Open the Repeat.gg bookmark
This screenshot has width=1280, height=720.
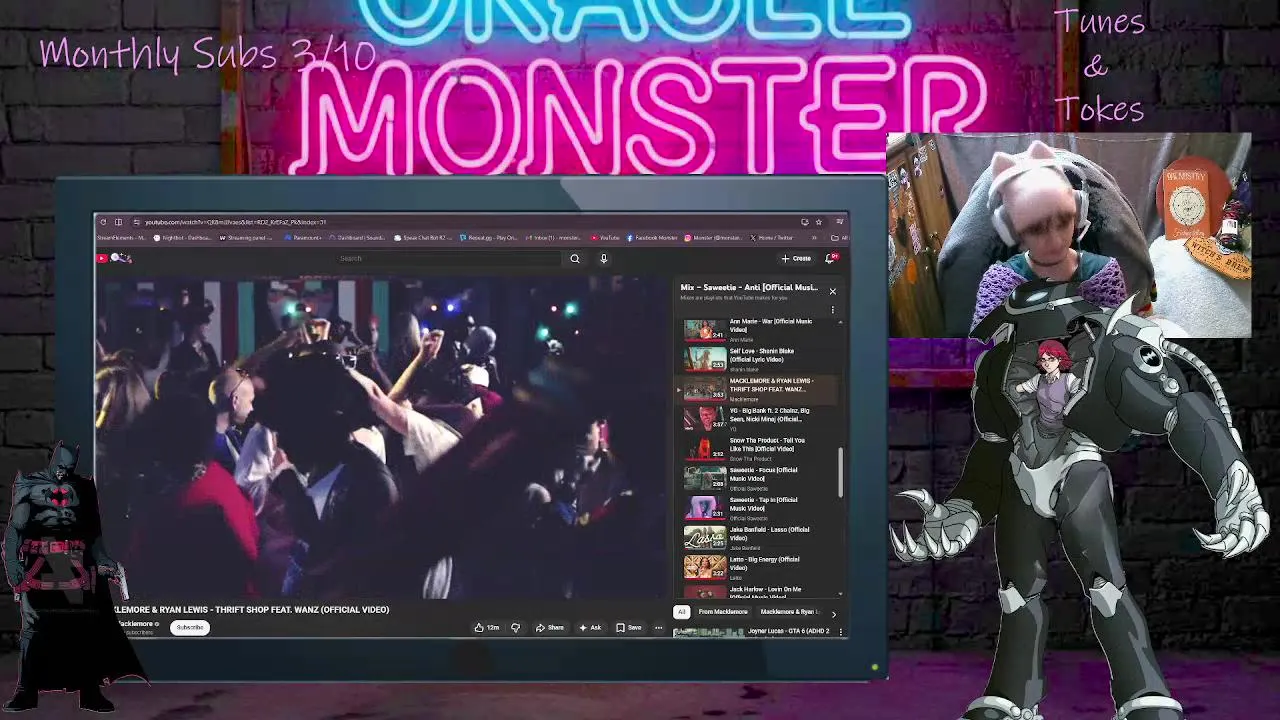489,238
